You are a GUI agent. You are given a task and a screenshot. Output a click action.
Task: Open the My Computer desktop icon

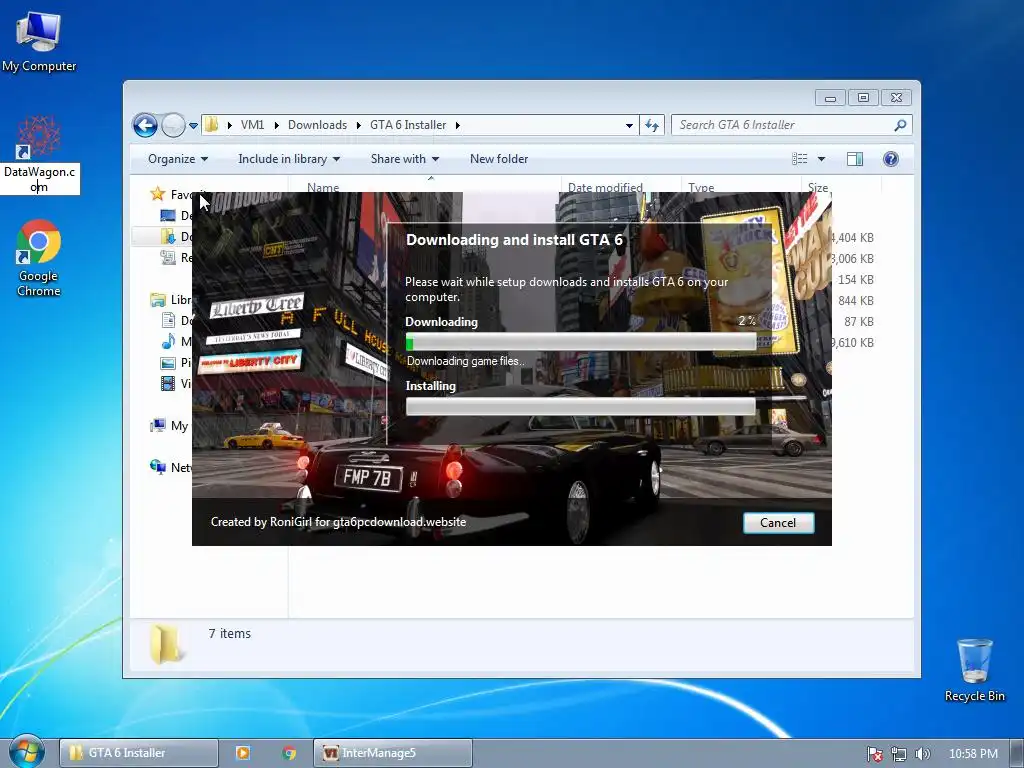coord(39,42)
